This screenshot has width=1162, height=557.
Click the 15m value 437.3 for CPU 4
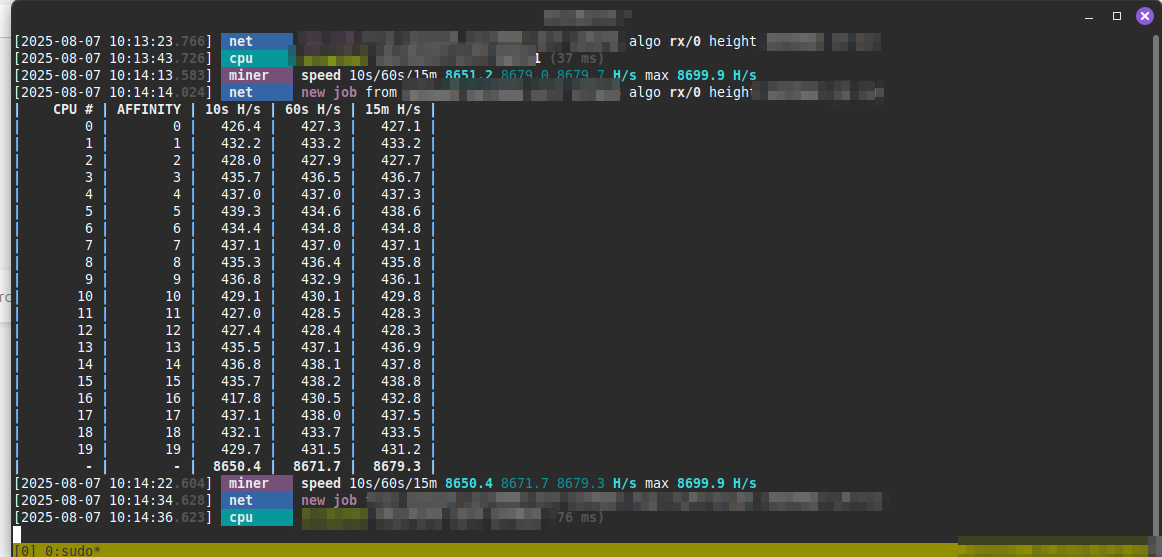pos(401,195)
